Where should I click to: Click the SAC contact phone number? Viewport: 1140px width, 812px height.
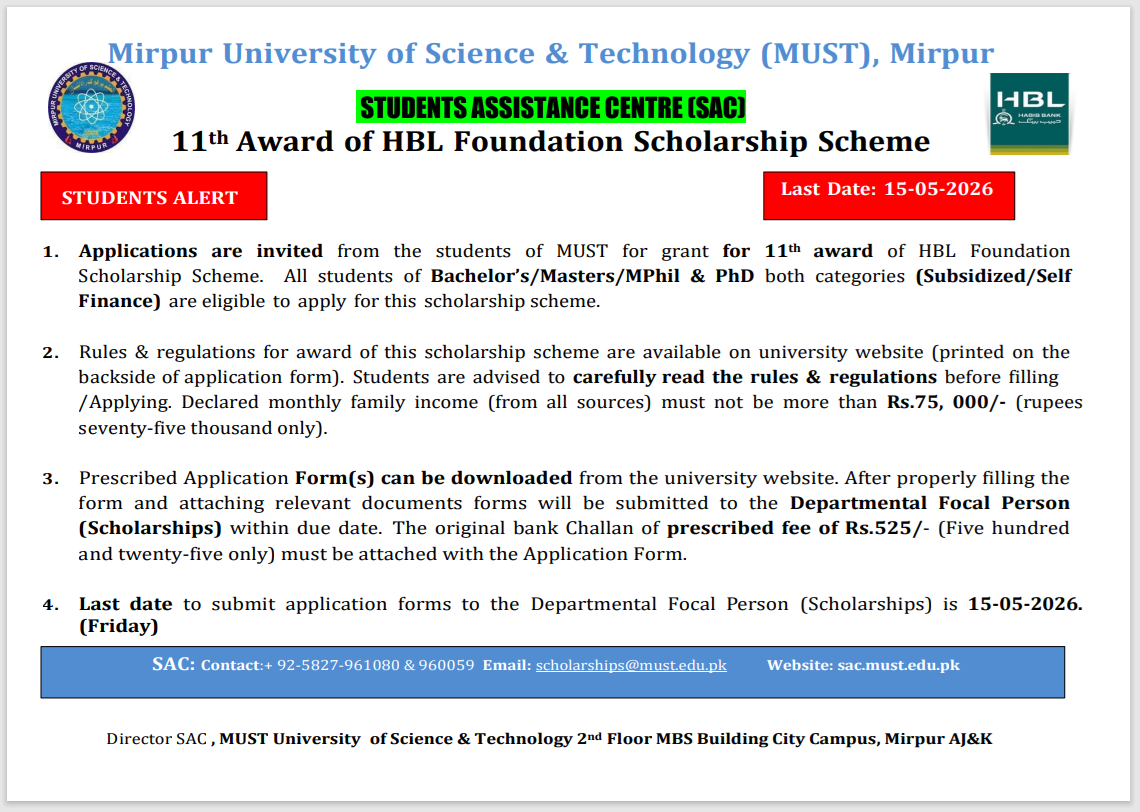(x=369, y=665)
